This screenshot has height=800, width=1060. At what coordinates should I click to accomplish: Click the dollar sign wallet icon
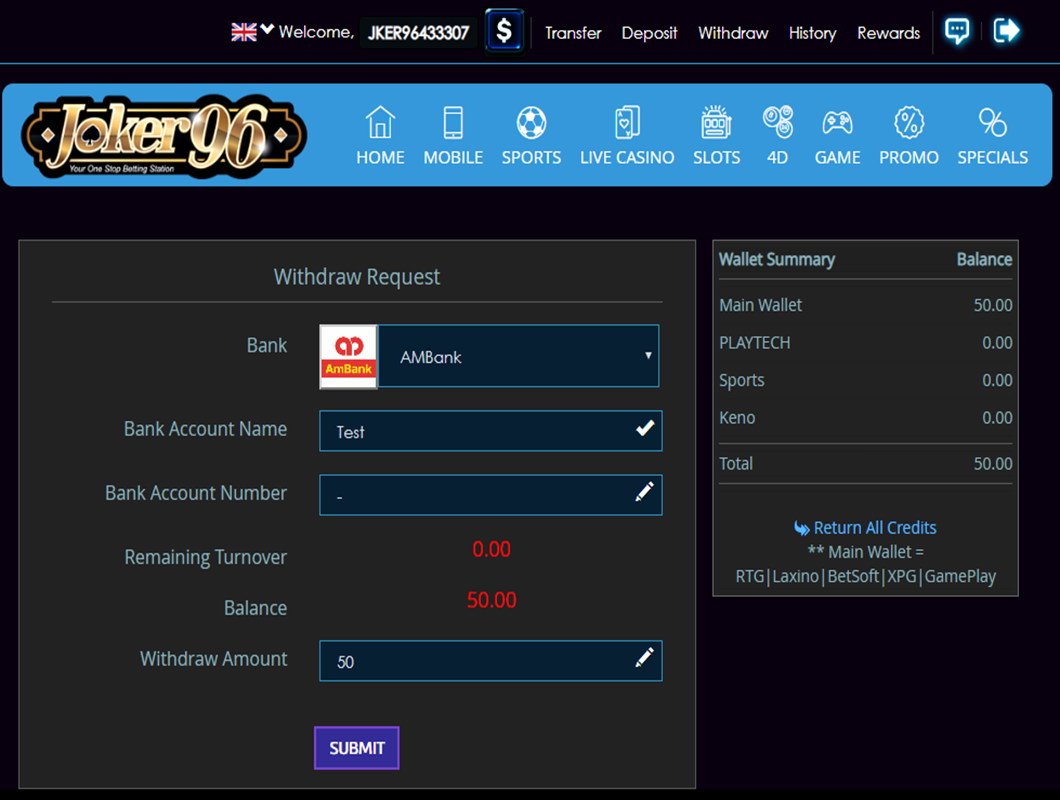tap(504, 31)
